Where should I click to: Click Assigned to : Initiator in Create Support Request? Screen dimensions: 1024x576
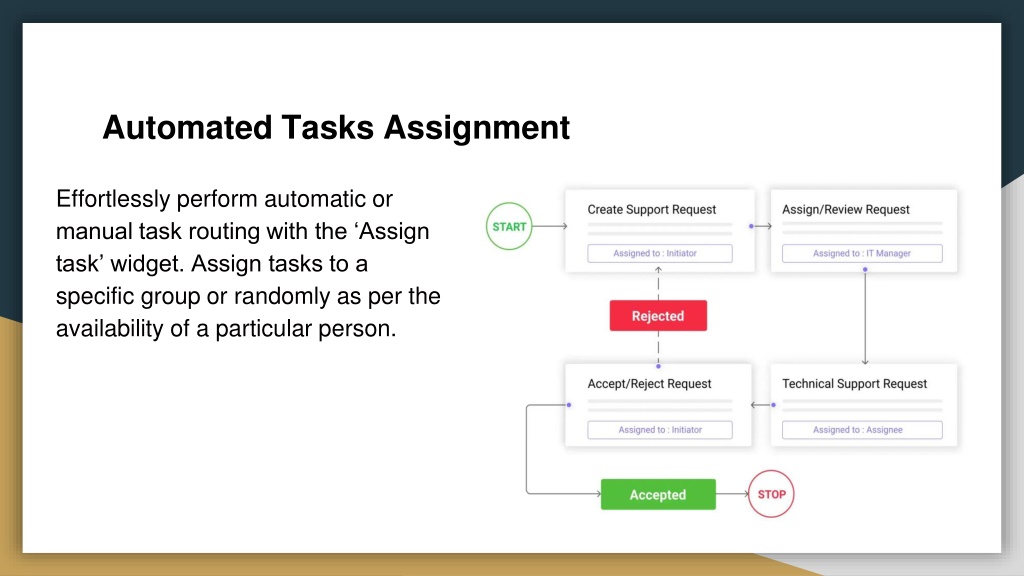click(x=660, y=253)
